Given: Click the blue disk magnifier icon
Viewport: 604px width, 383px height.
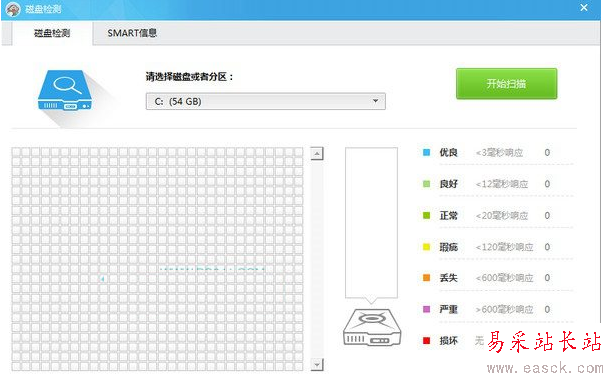Looking at the screenshot, I should [x=65, y=90].
